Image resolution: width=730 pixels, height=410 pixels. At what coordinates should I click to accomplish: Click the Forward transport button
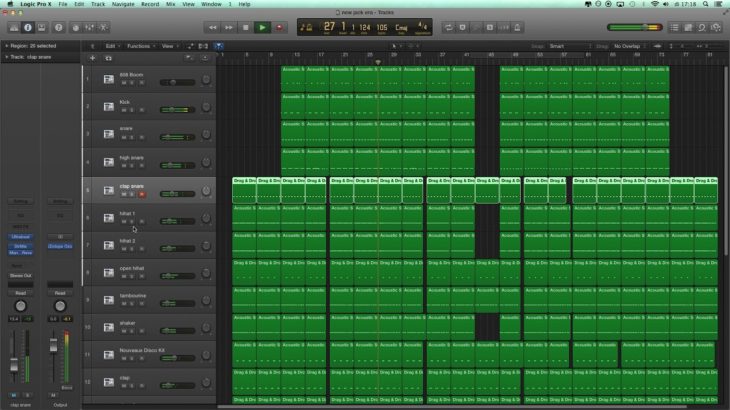pos(229,27)
